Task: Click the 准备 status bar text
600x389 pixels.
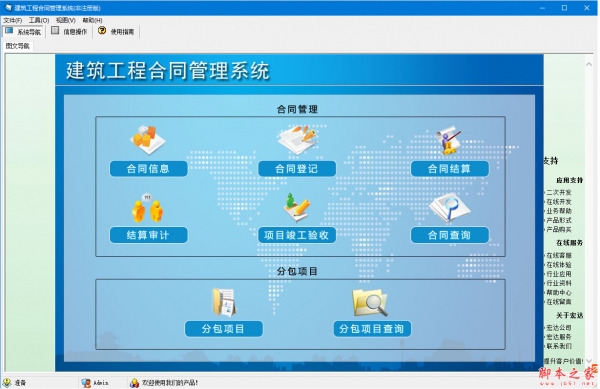Action: tap(20, 382)
